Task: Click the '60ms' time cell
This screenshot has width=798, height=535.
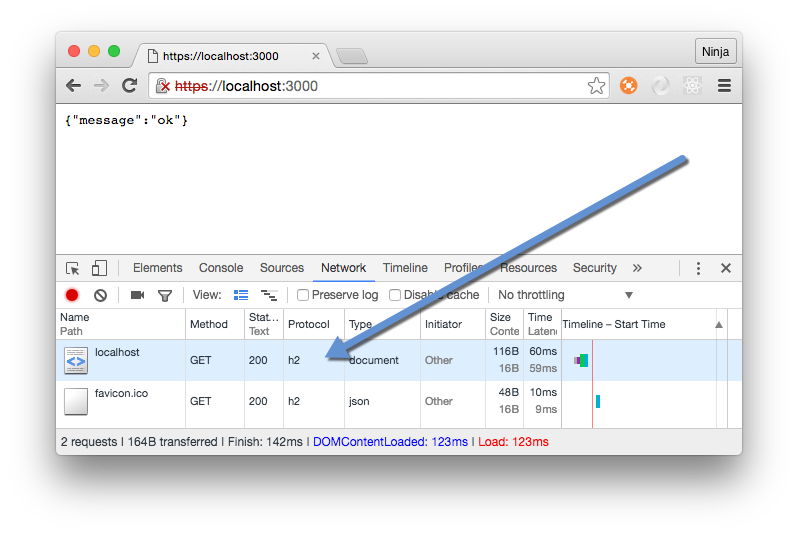Action: pos(543,351)
